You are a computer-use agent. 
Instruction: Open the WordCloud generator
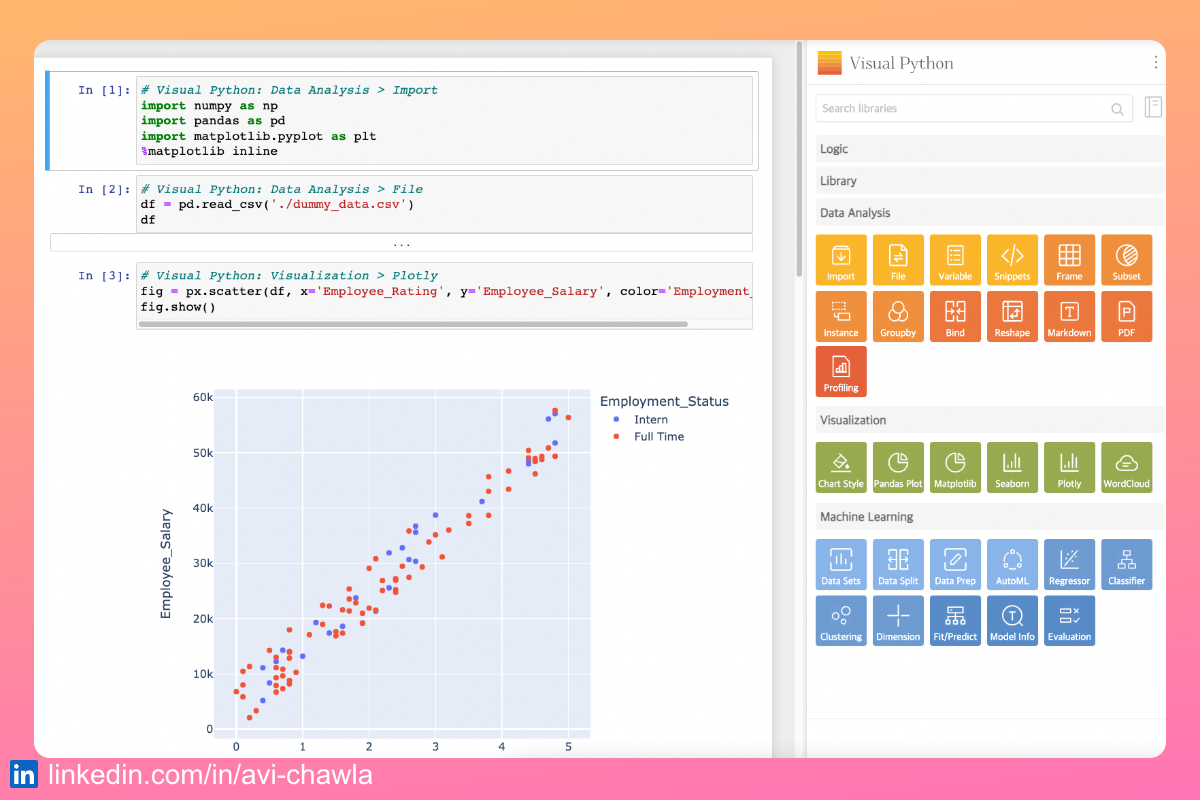click(x=1126, y=467)
